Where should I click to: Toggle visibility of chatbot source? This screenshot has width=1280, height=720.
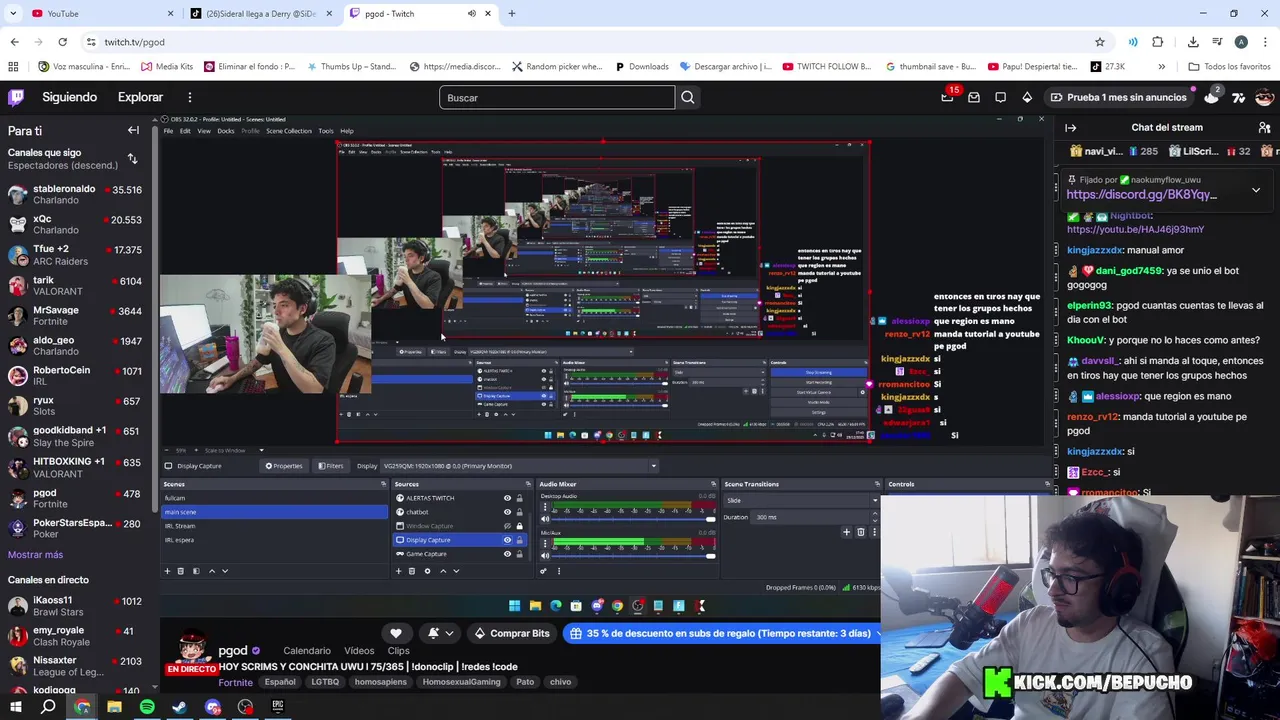click(507, 512)
